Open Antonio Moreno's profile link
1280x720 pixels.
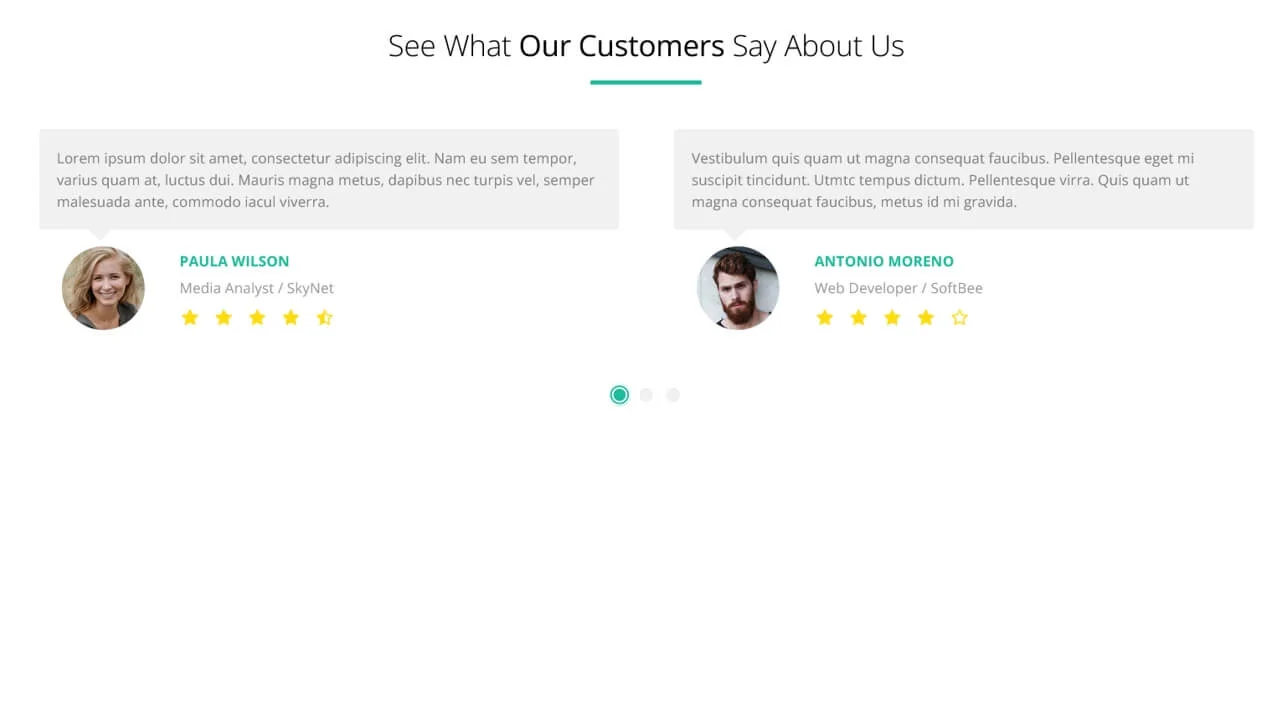(x=884, y=261)
